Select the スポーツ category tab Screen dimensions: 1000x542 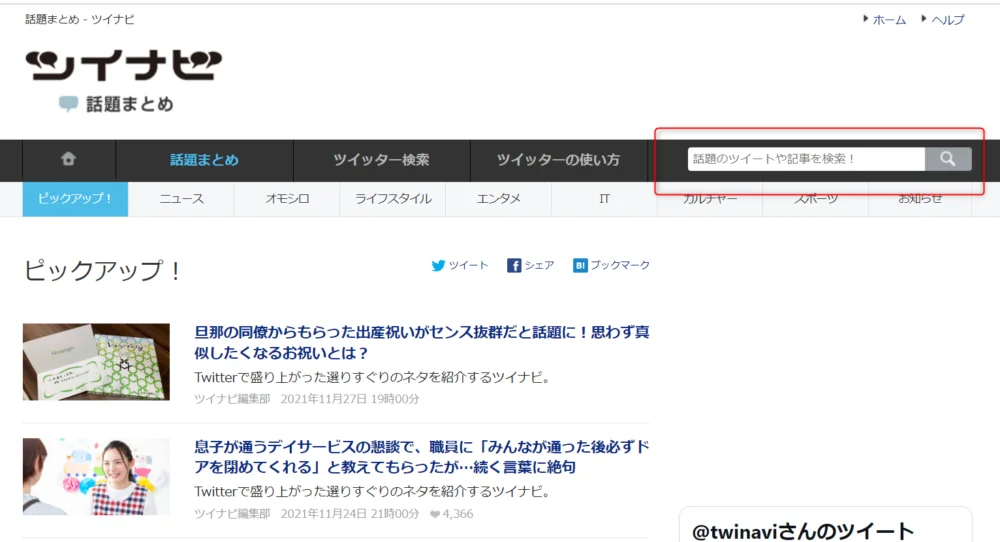pyautogui.click(x=816, y=199)
